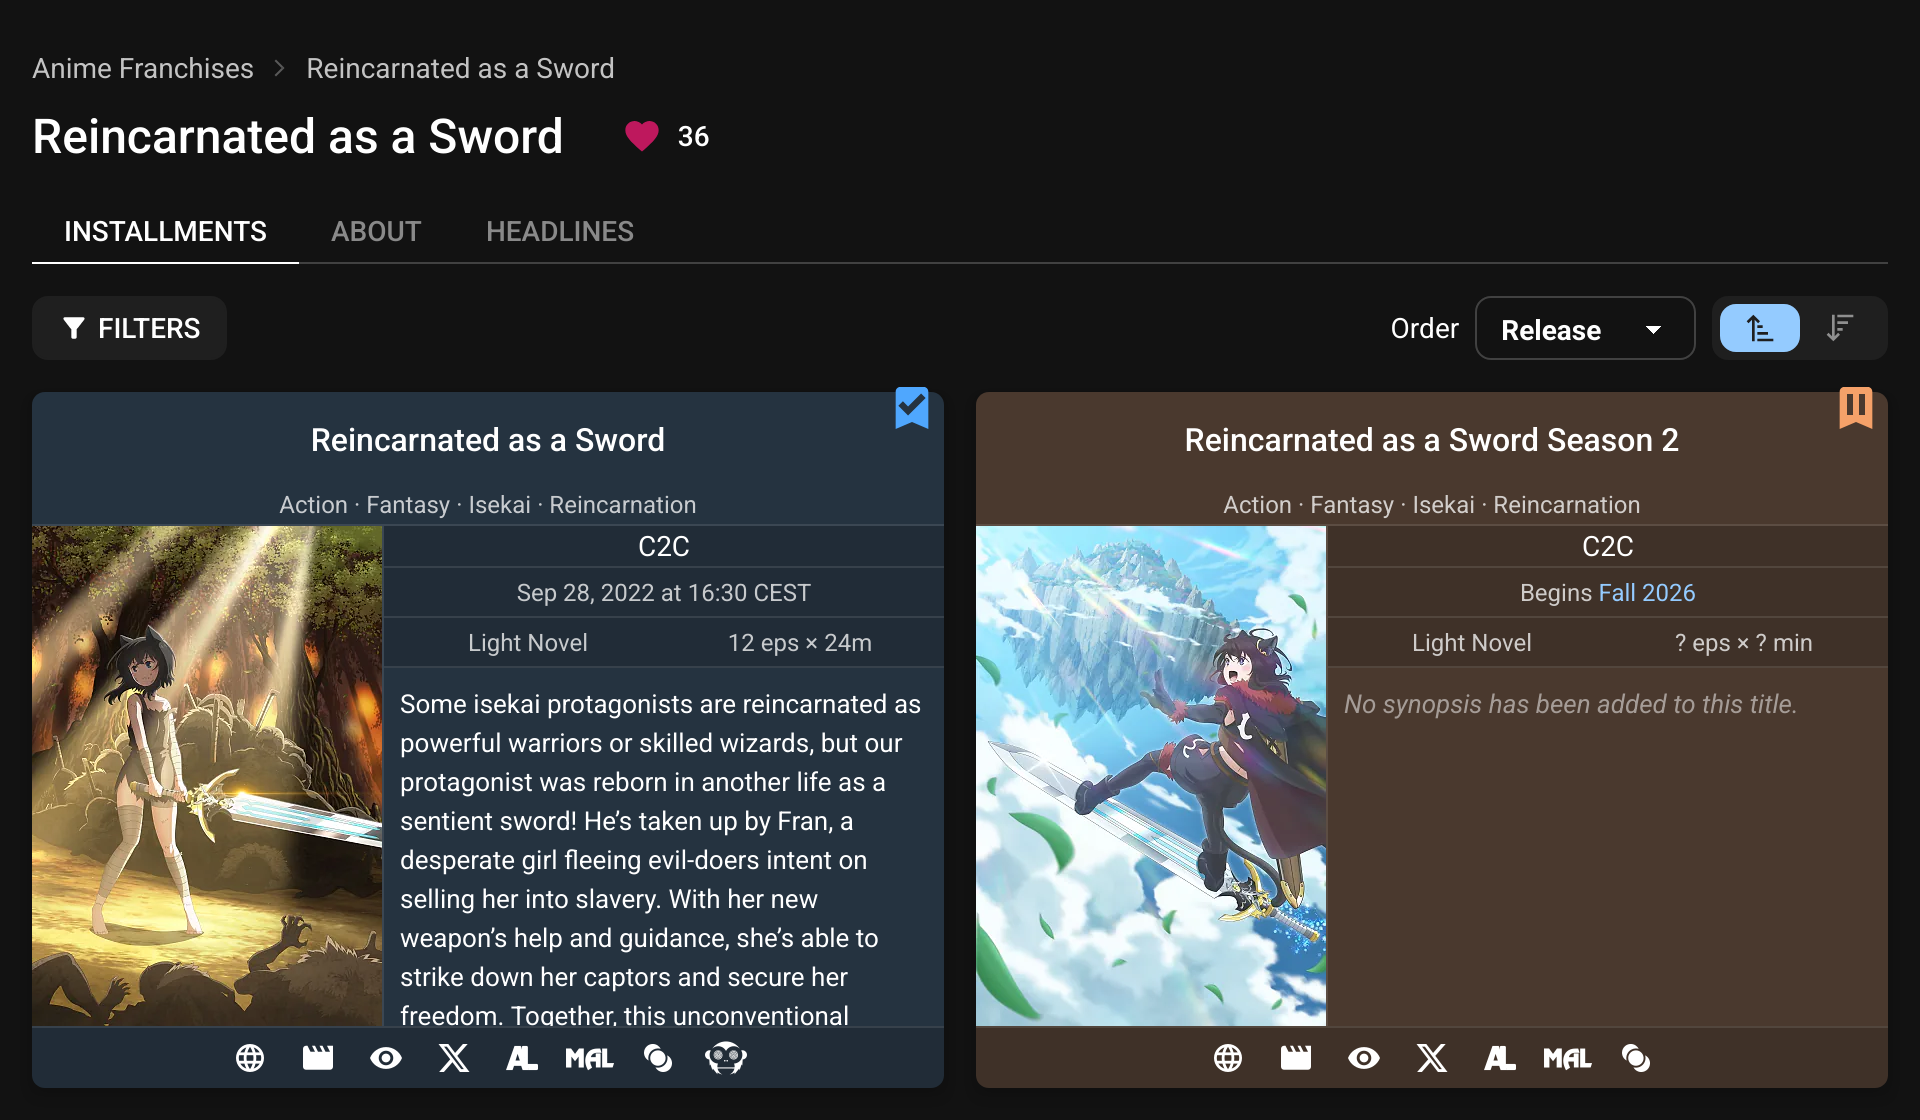Open X (Twitter) link on first season card

pos(454,1058)
